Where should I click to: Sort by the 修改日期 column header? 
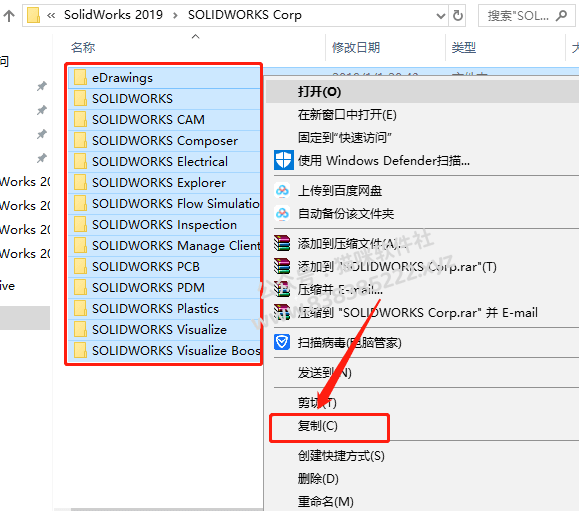[356, 48]
